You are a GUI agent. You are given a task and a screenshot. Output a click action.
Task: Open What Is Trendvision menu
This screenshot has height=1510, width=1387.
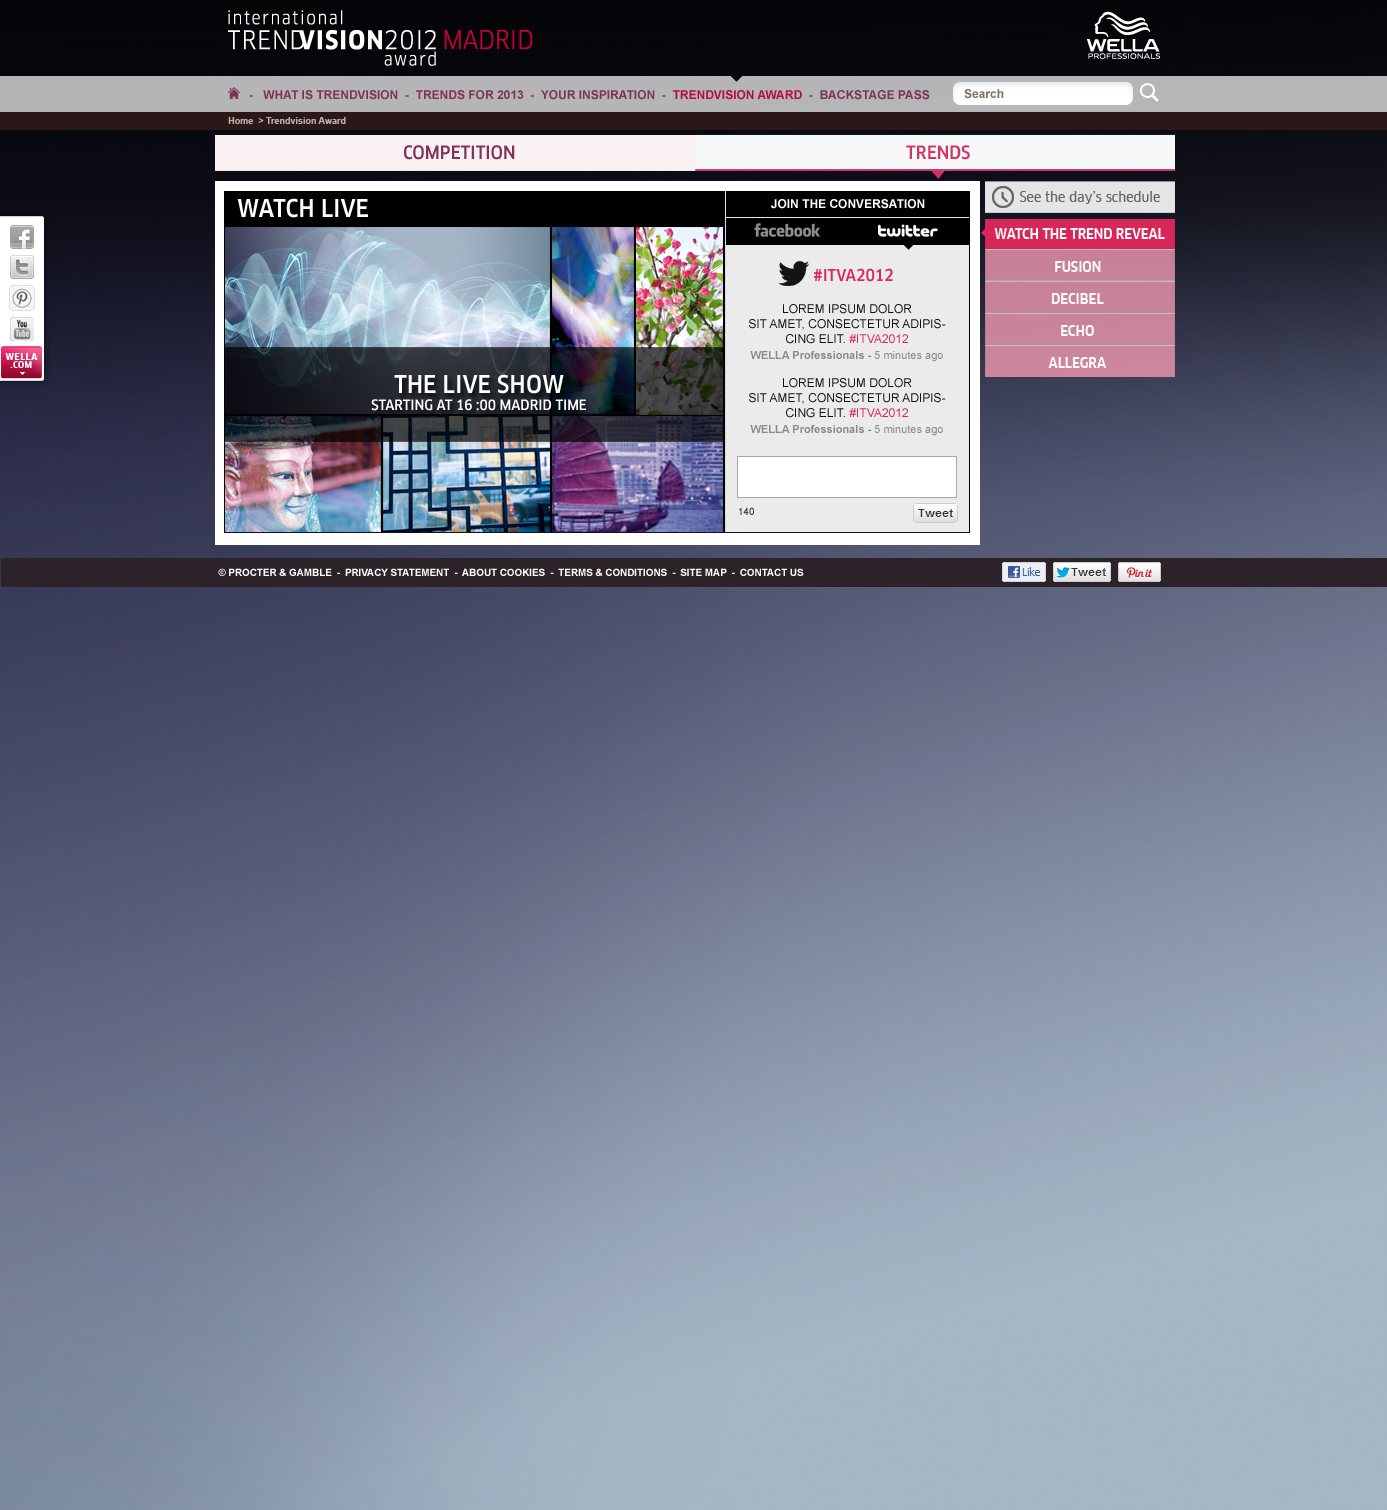click(x=330, y=95)
